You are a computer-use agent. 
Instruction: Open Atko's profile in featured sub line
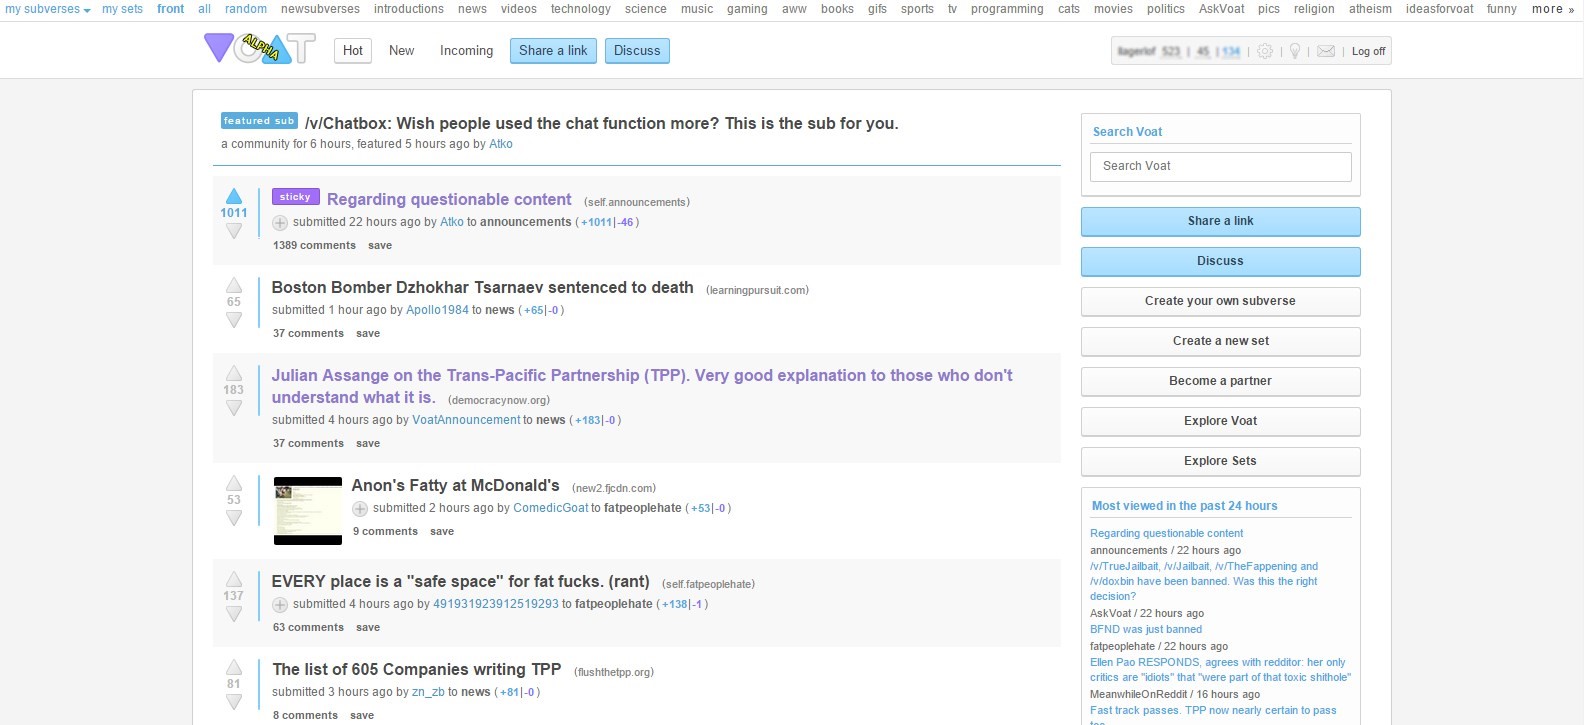pyautogui.click(x=500, y=144)
